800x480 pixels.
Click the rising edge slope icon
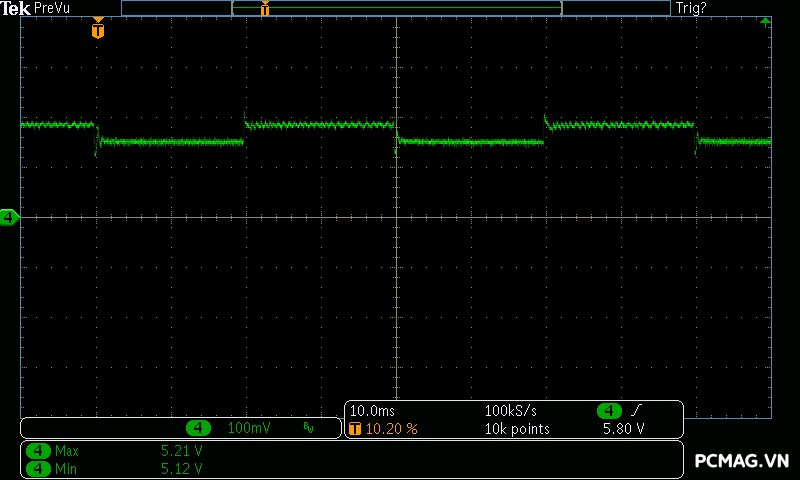[637, 411]
